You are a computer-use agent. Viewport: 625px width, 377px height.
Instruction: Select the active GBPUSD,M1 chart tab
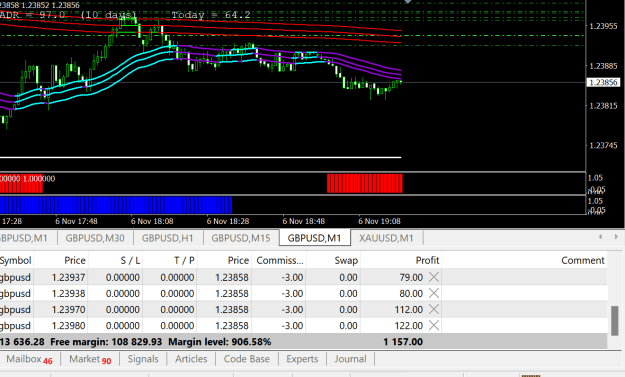(x=314, y=238)
